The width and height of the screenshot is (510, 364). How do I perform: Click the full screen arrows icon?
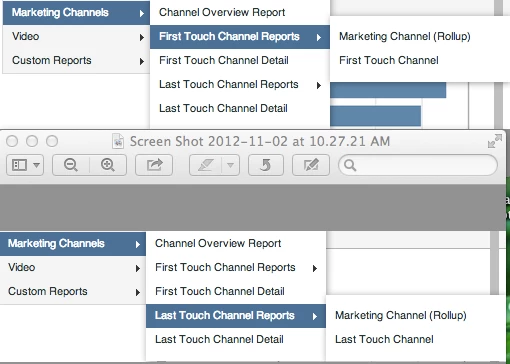click(495, 141)
